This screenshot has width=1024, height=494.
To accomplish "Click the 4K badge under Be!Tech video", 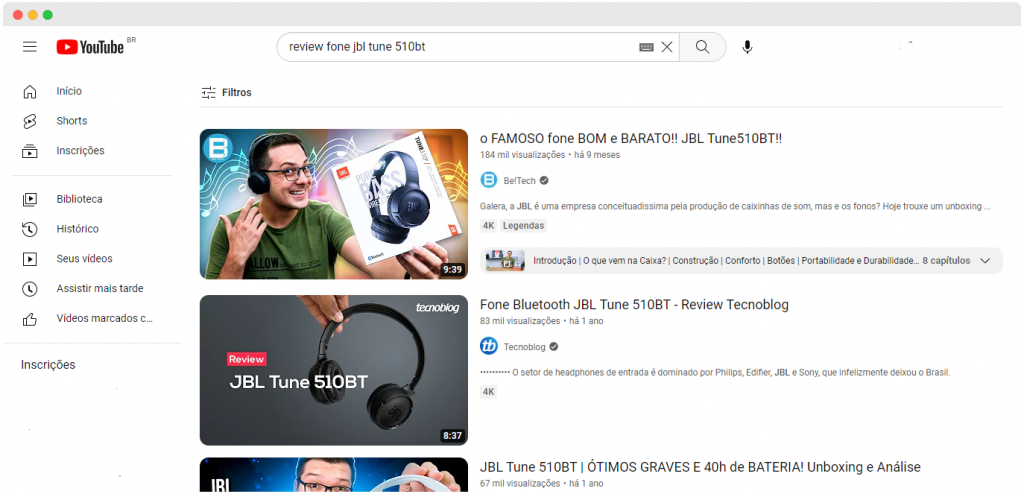I will [488, 226].
